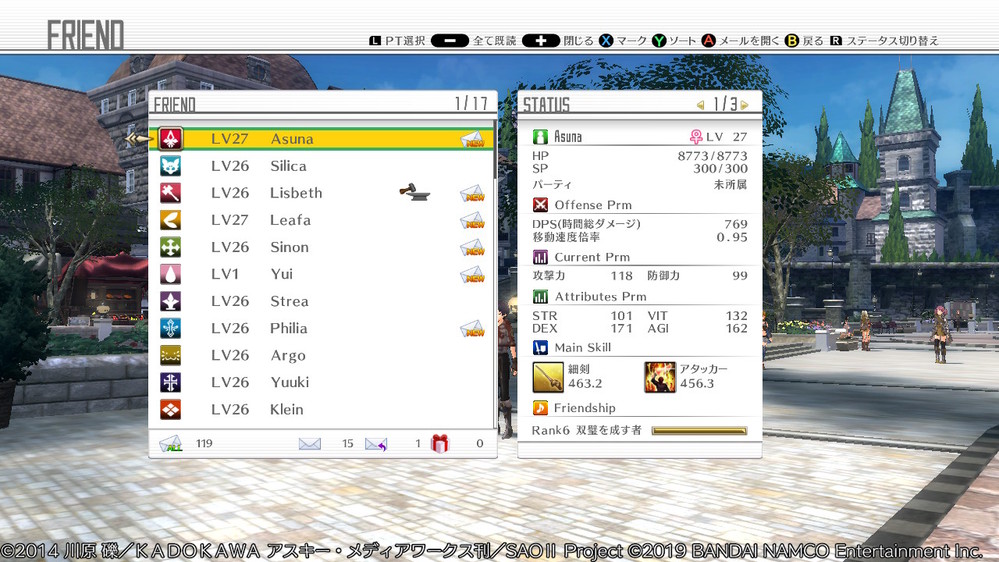Open new mail envelope on Asuna row
Viewport: 999px width, 562px height.
473,139
